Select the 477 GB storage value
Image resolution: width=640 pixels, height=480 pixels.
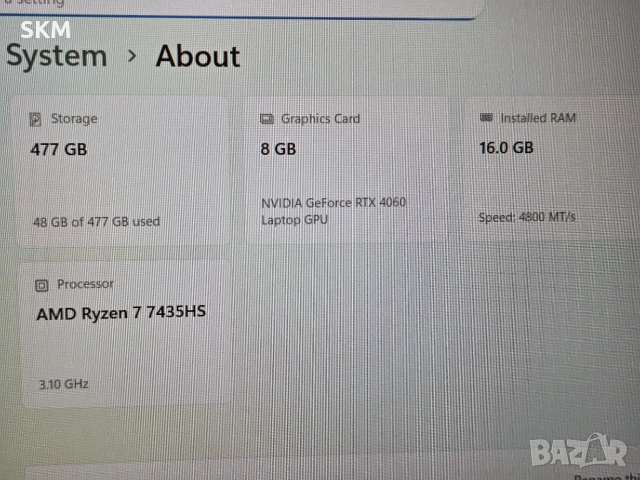pos(58,149)
